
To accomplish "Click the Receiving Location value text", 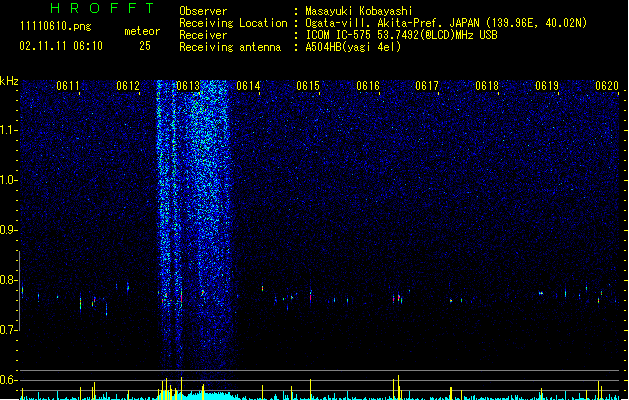I will pyautogui.click(x=446, y=23).
